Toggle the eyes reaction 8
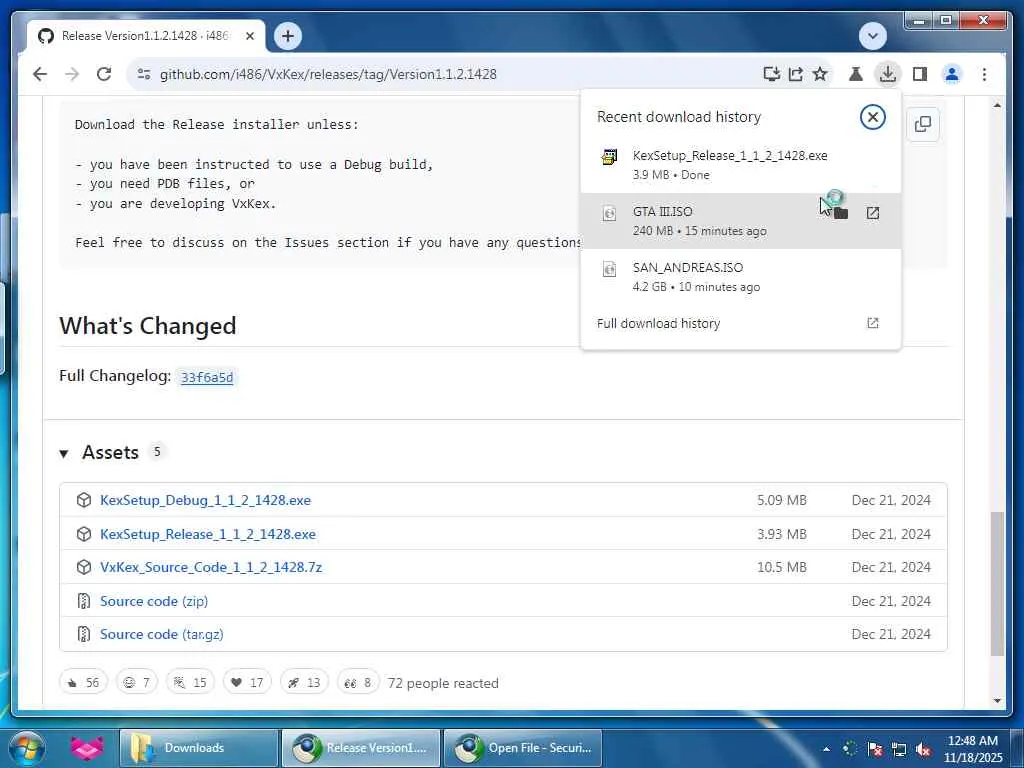 358,682
